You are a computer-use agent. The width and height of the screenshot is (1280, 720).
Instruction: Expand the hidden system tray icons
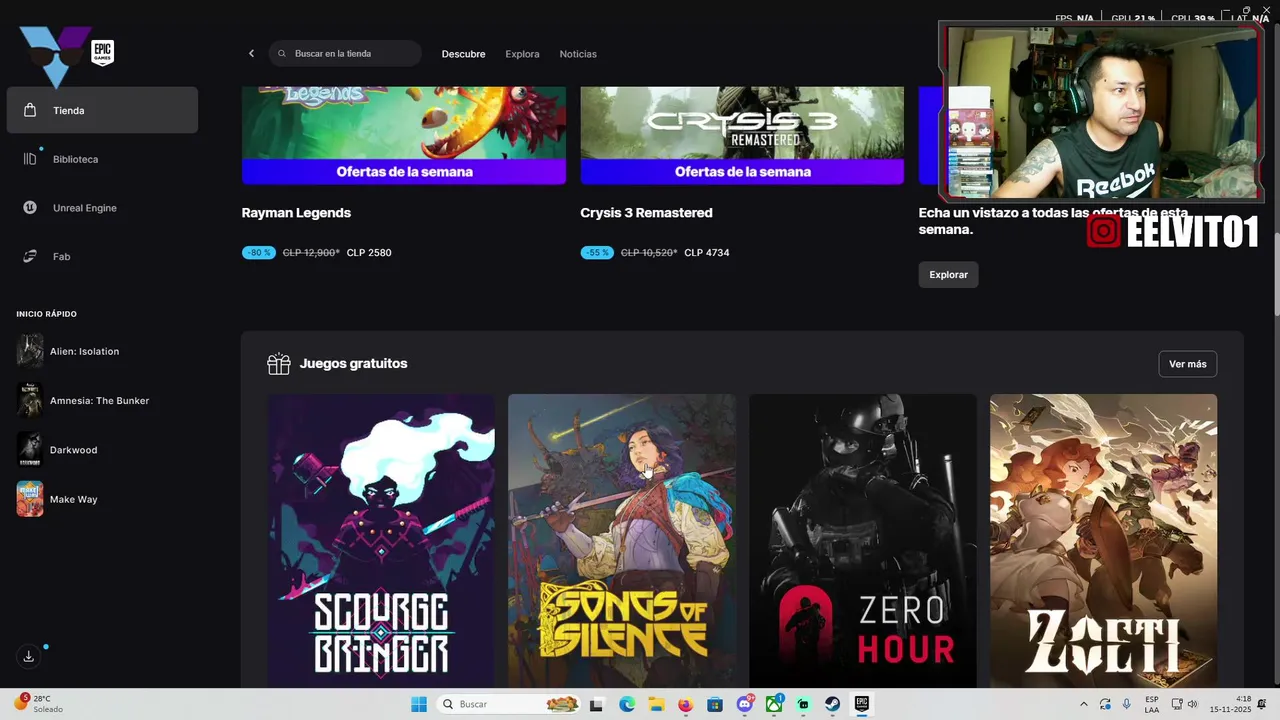pos(1084,704)
